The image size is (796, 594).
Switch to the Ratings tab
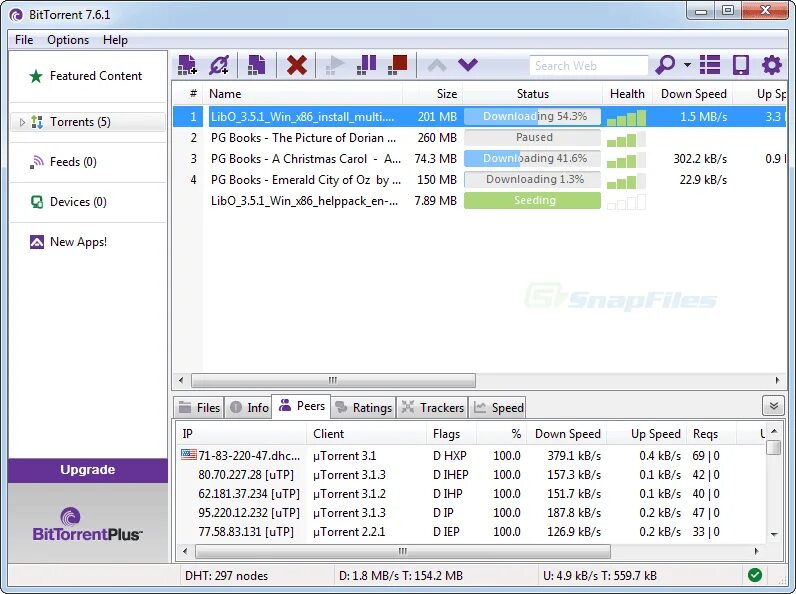click(363, 408)
